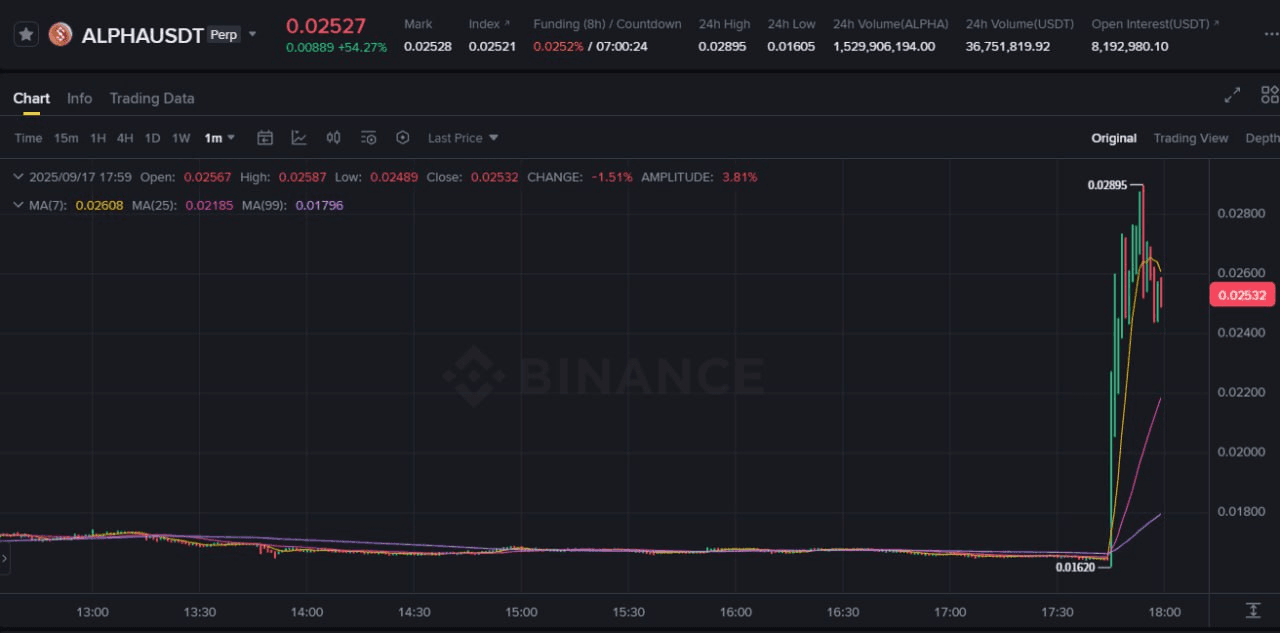Add ALPHAUSDT to favorites with the star
The image size is (1280, 633).
(27, 35)
